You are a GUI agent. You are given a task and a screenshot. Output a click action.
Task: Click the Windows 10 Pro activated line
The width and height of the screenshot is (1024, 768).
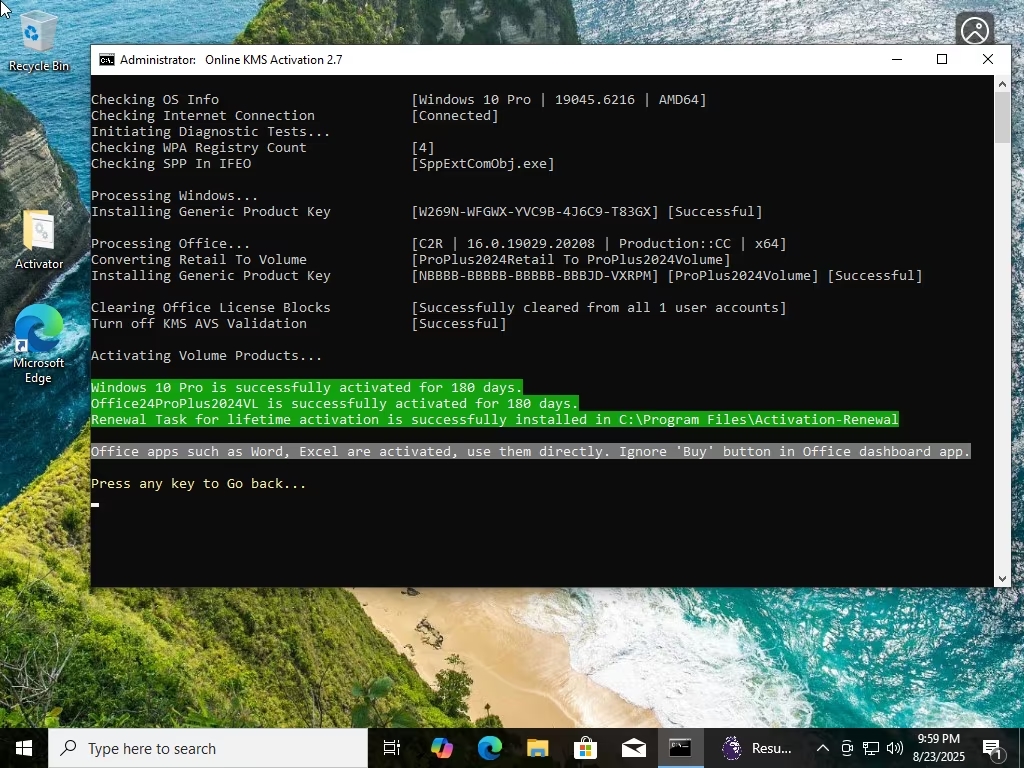(x=307, y=387)
